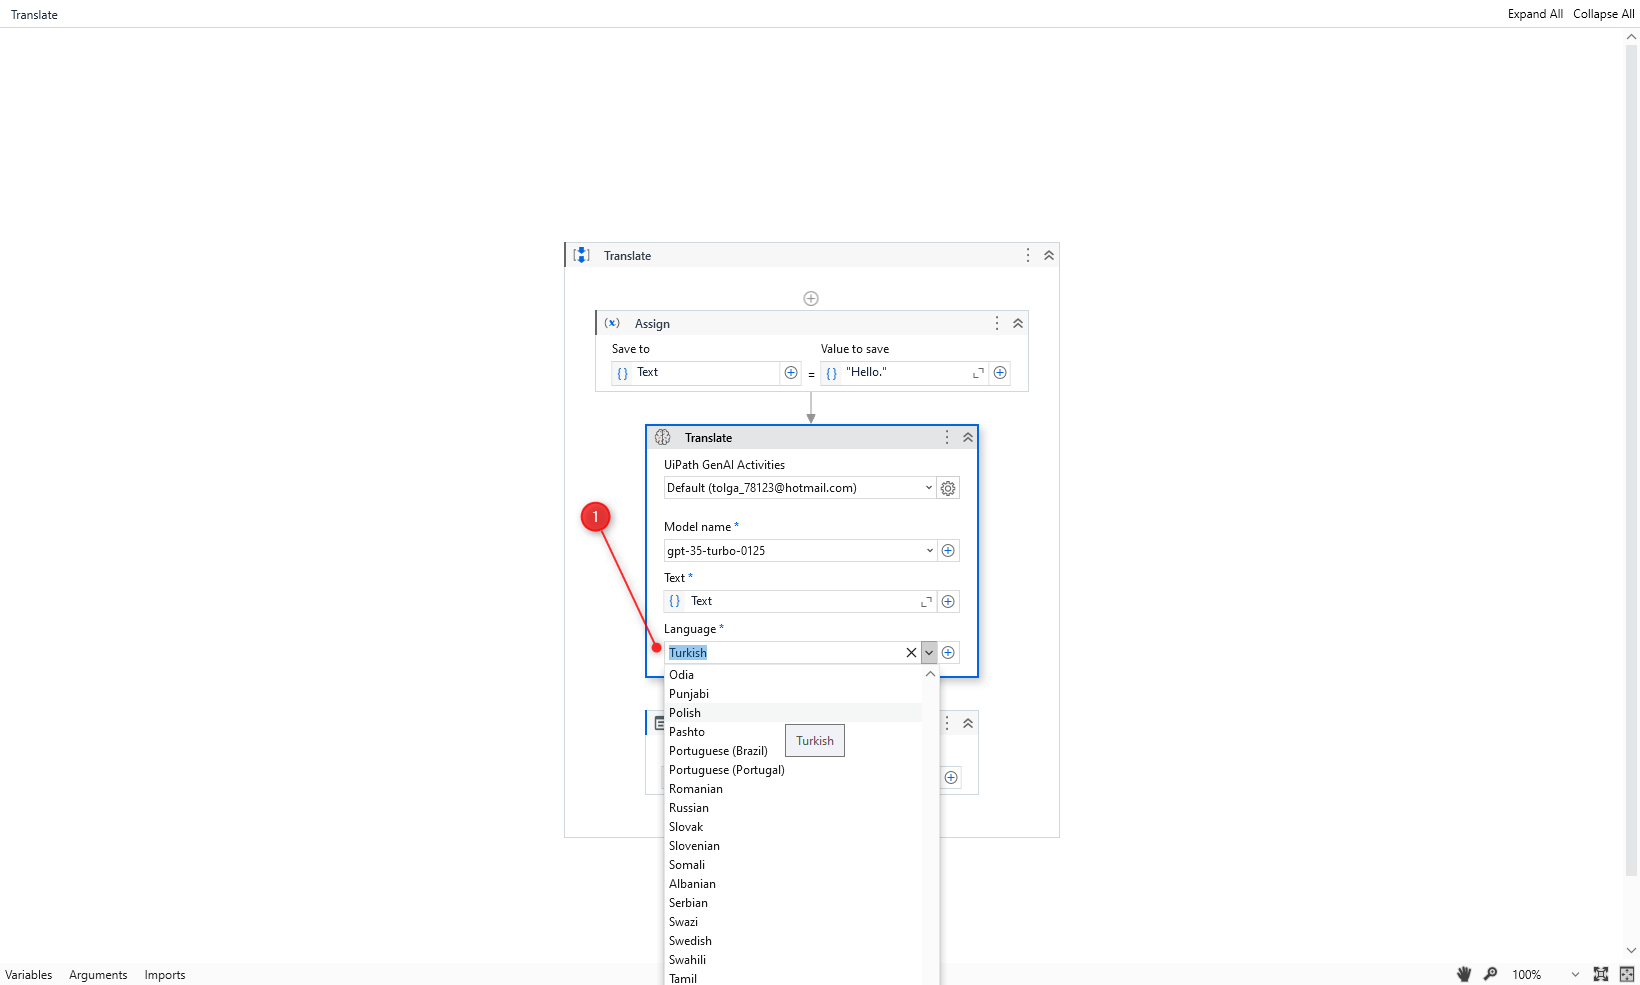1640x985 pixels.
Task: Add an activity using the plus above Assign
Action: click(x=811, y=298)
